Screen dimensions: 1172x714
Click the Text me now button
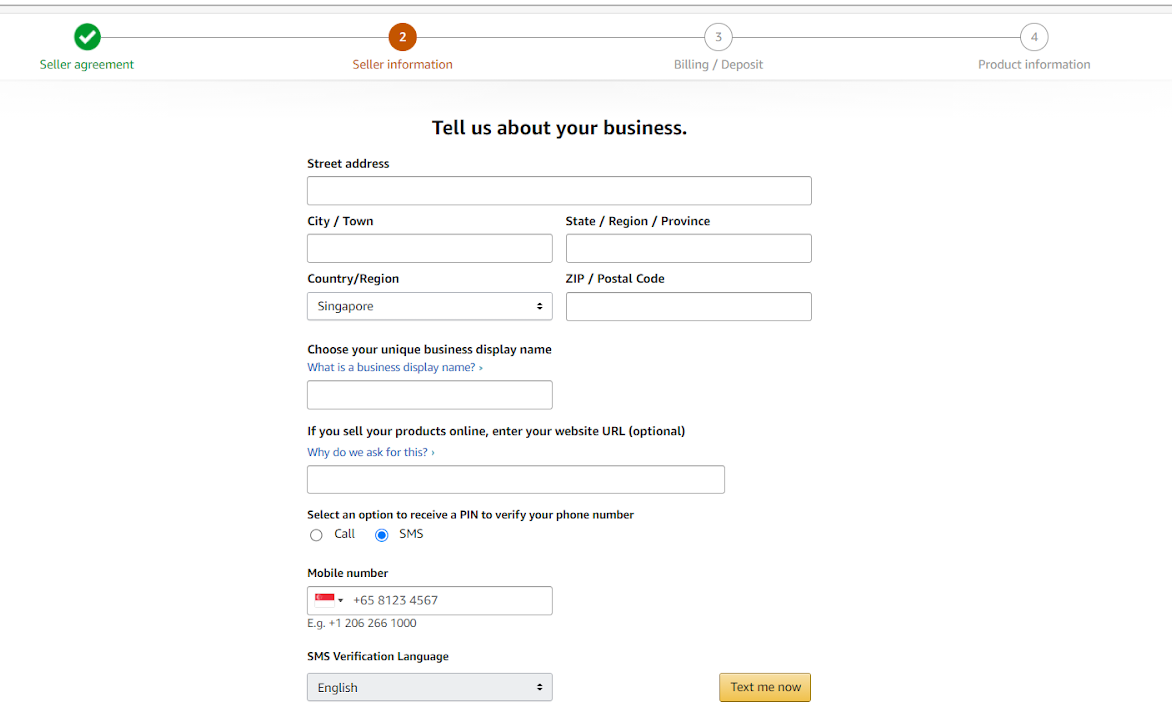point(765,687)
